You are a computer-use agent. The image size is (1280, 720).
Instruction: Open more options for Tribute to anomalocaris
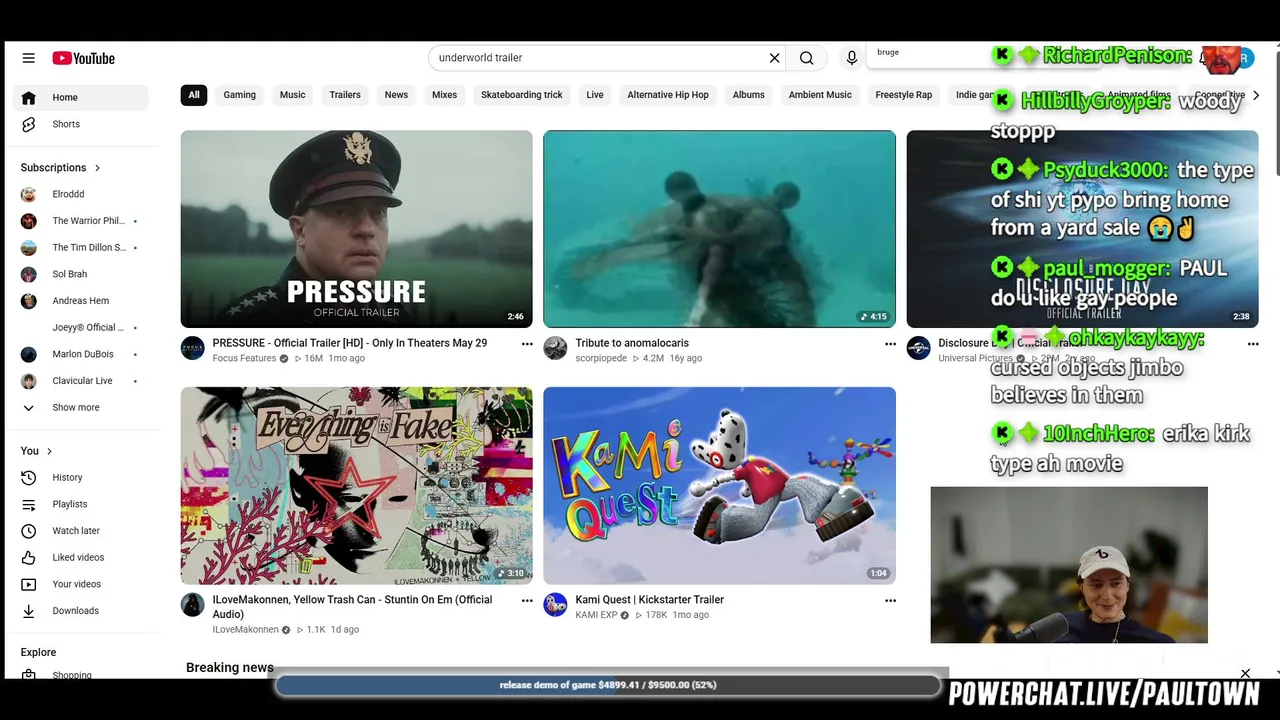(x=890, y=344)
